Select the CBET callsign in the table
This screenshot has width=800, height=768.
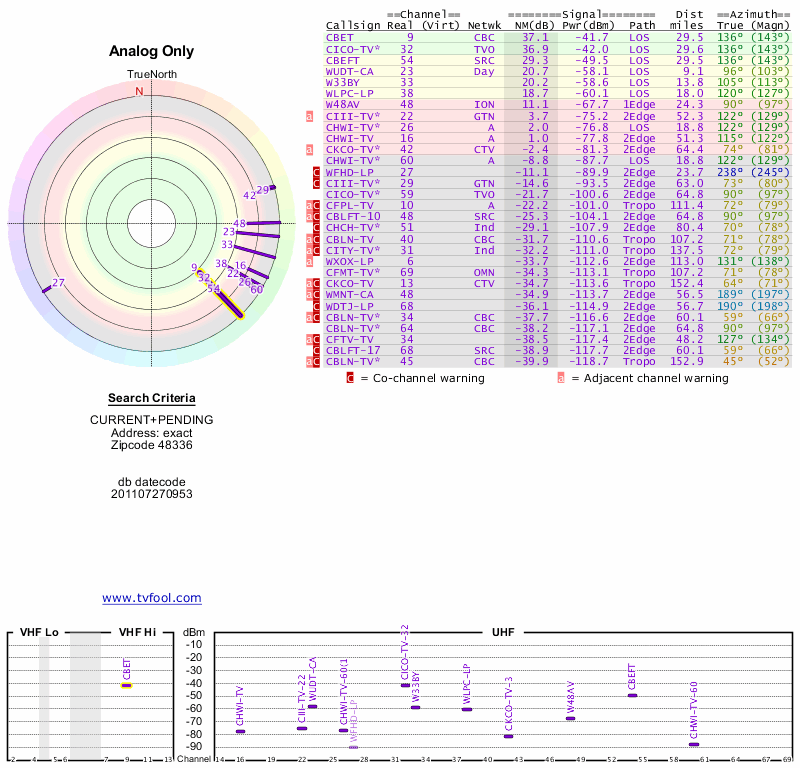pyautogui.click(x=338, y=36)
